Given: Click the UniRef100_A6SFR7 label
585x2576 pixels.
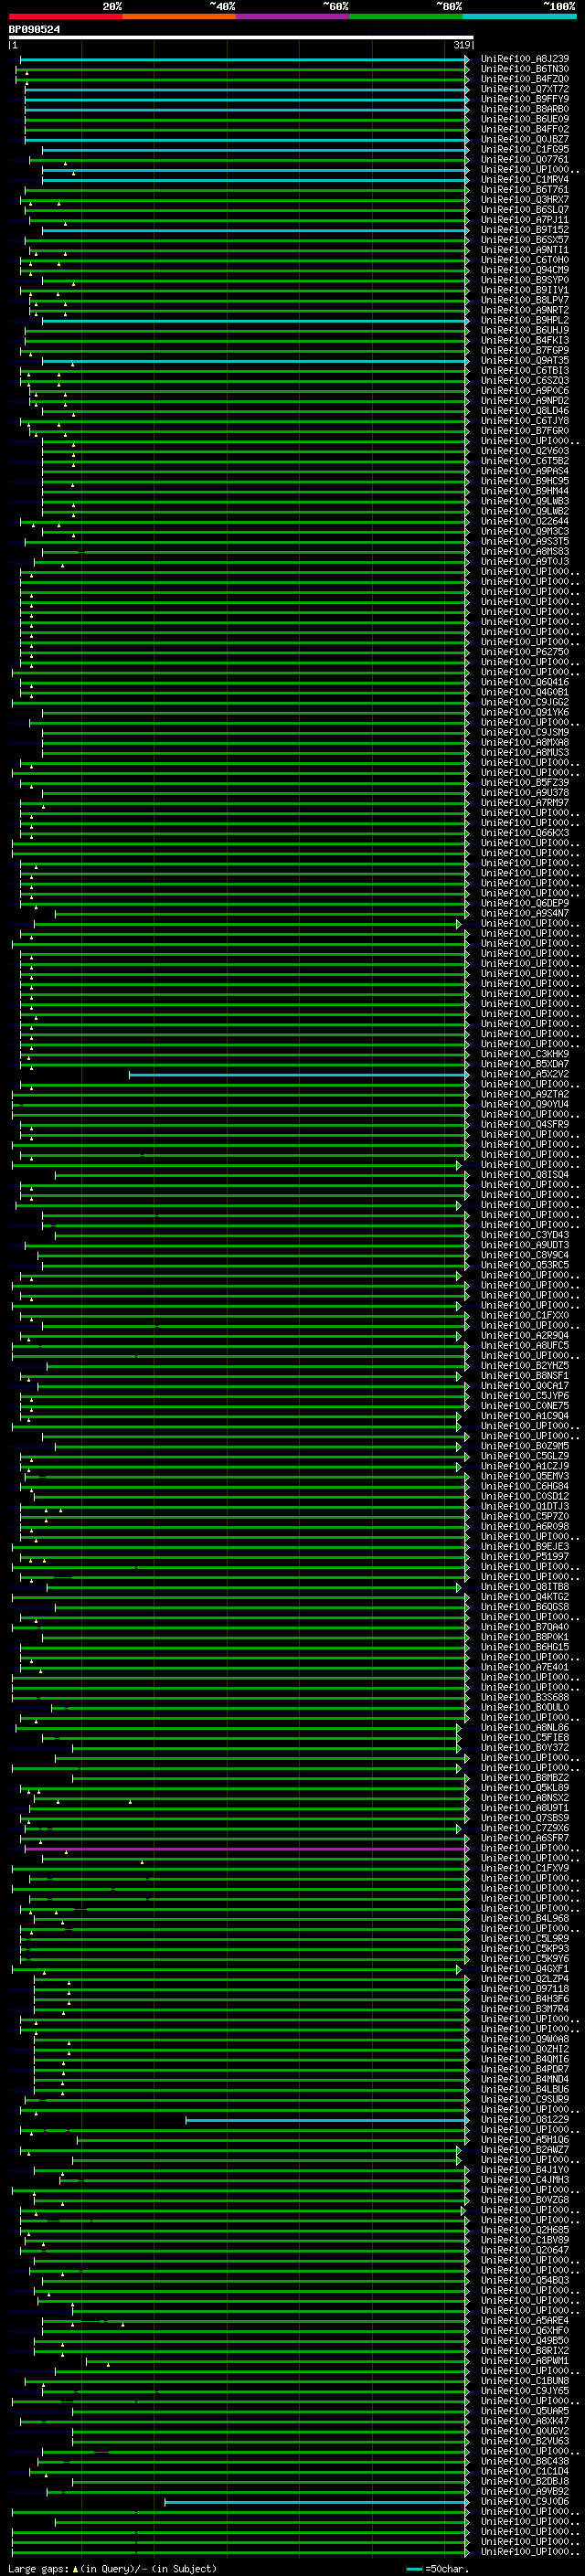Looking at the screenshot, I should pyautogui.click(x=525, y=1839).
